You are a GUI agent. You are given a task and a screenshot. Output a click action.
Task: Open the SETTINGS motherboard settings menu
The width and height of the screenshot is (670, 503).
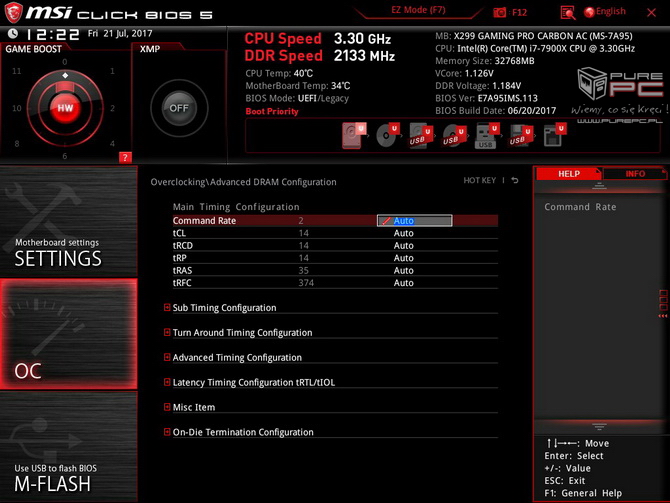(x=68, y=221)
